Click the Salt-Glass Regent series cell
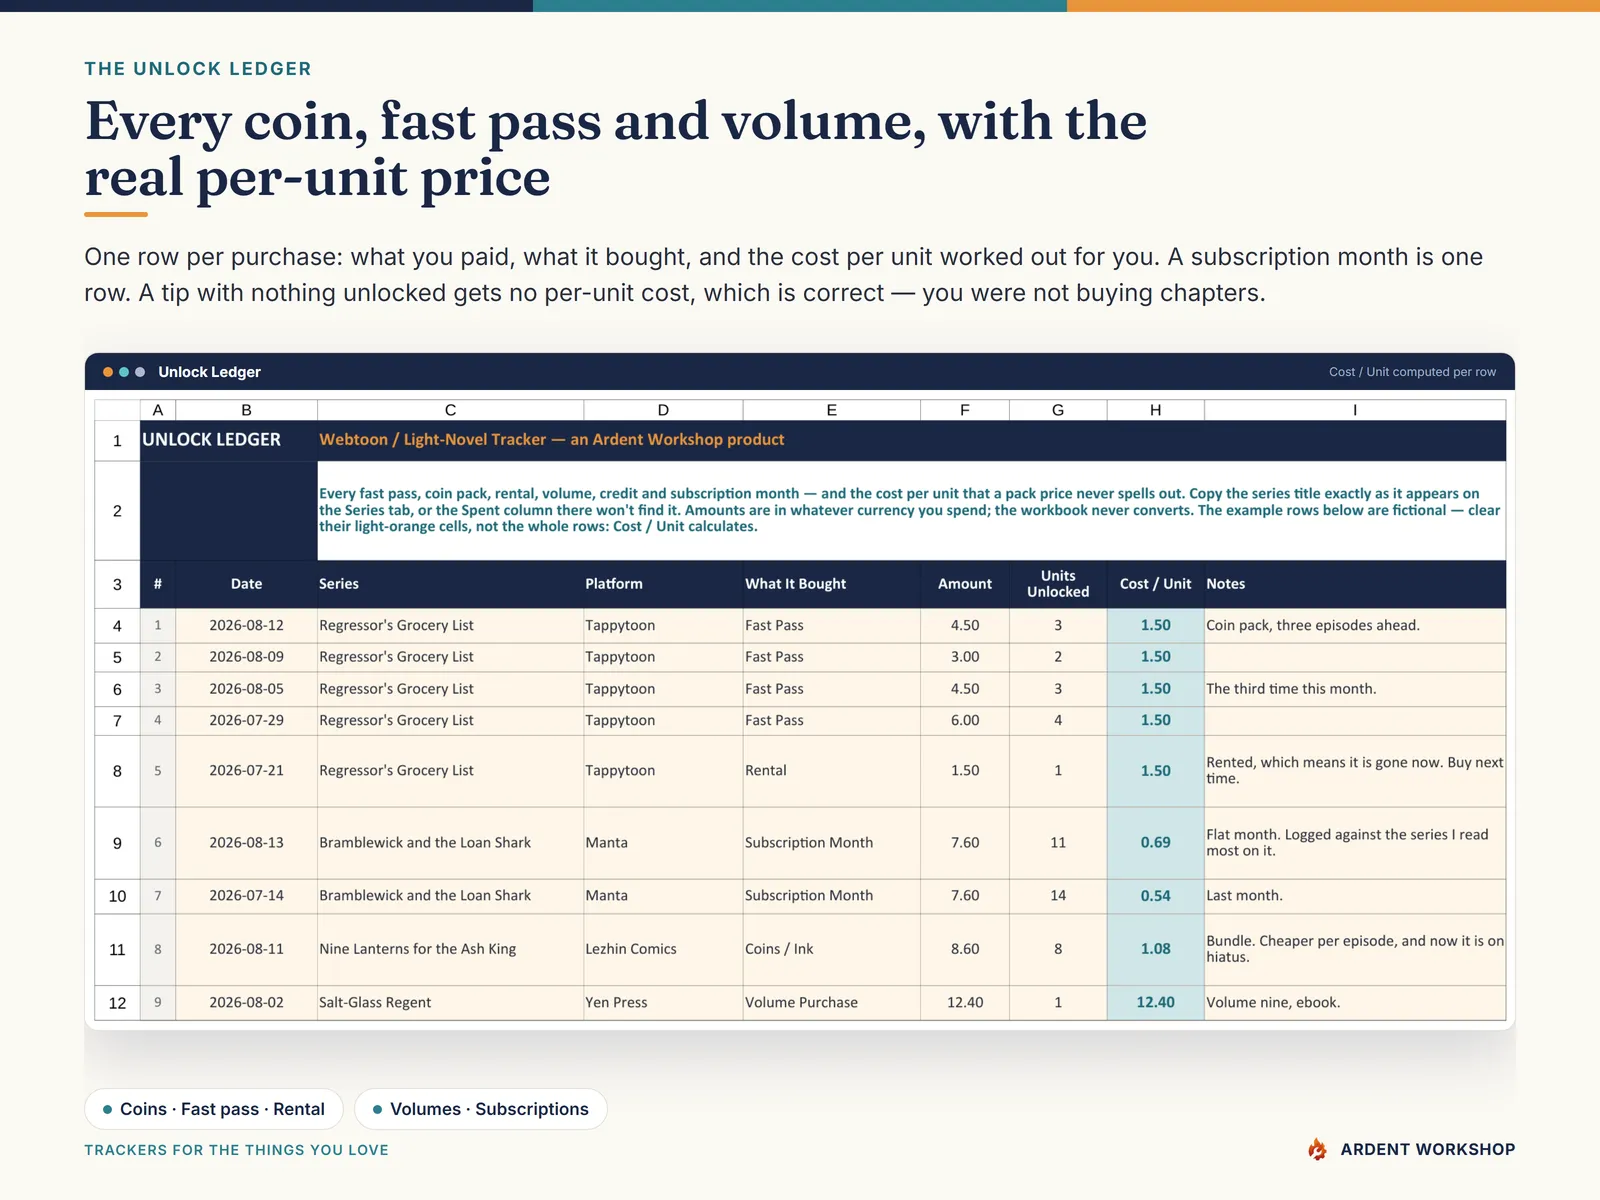Image resolution: width=1600 pixels, height=1200 pixels. pos(450,1003)
